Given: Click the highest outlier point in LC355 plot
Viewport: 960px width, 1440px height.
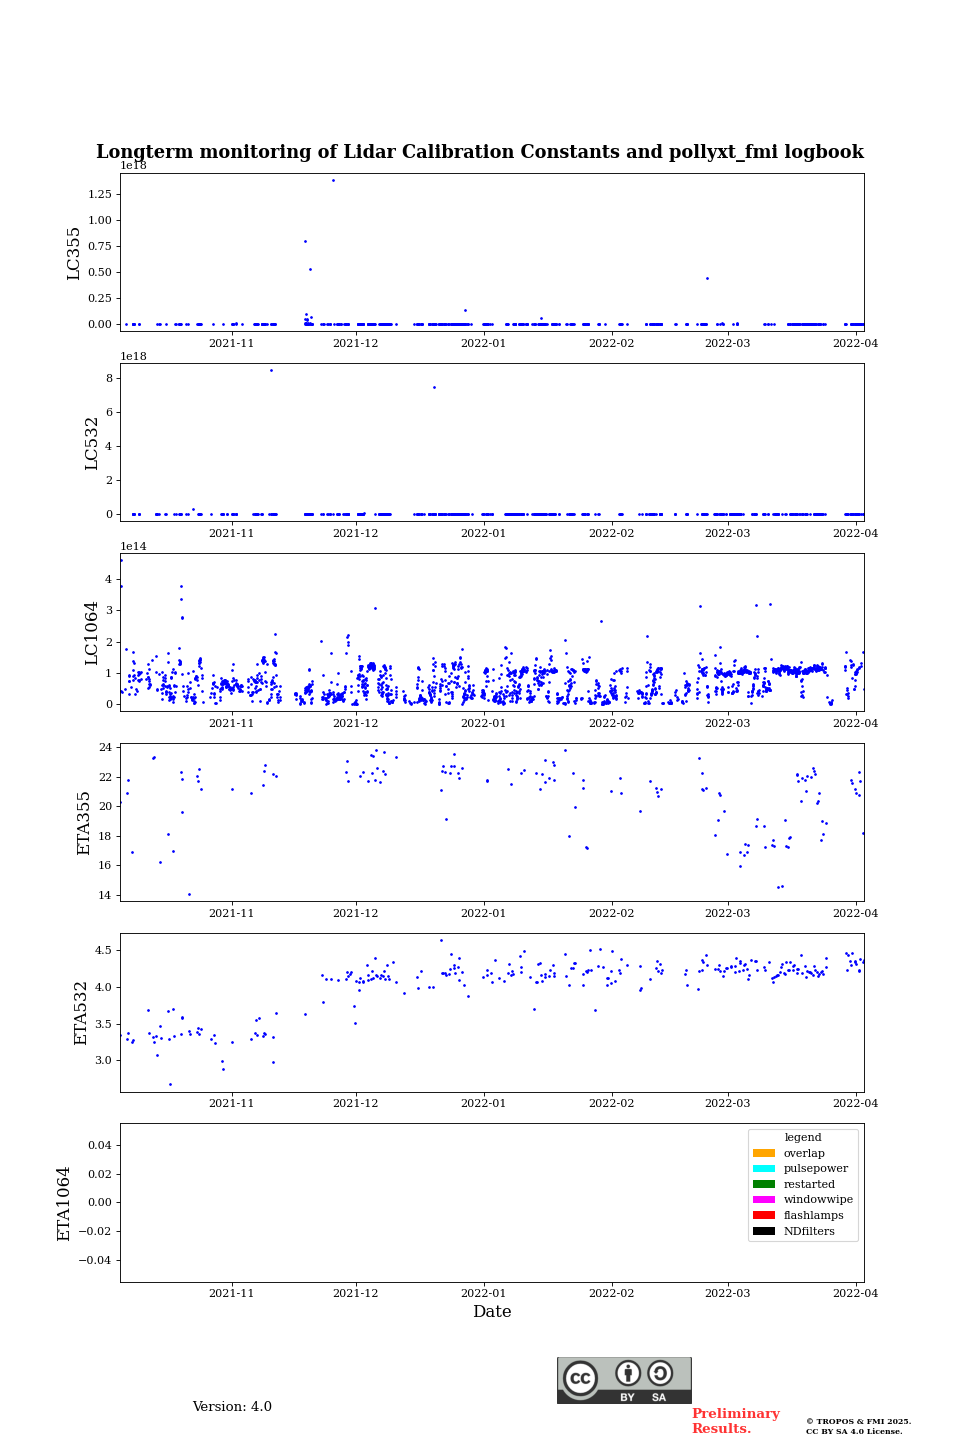Looking at the screenshot, I should tap(333, 180).
